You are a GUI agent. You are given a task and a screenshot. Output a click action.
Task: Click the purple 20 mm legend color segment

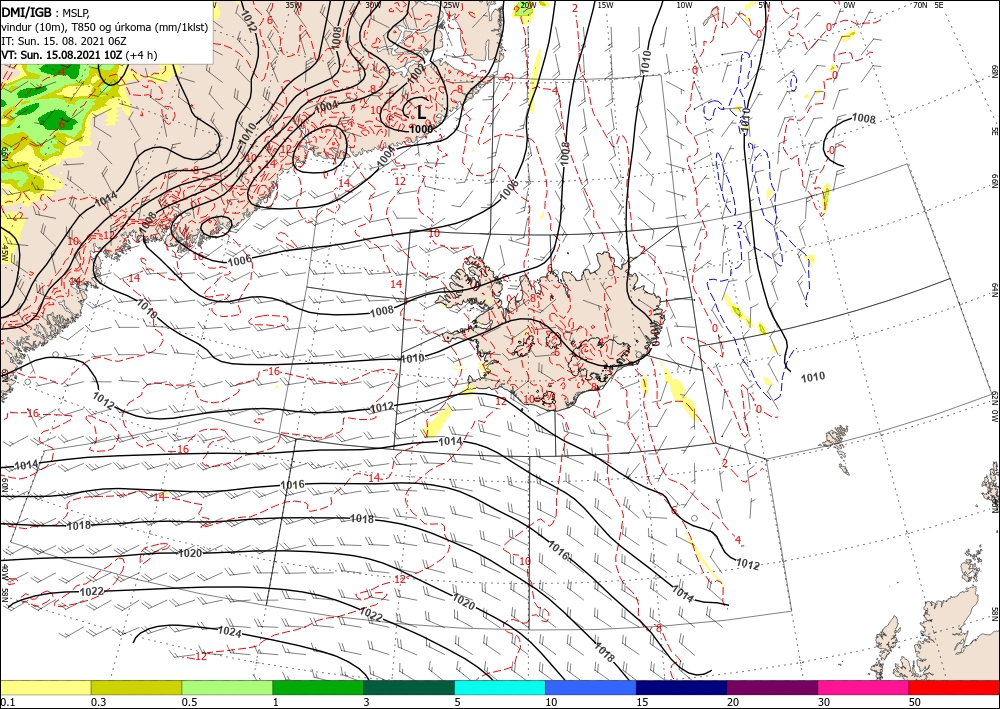[772, 687]
